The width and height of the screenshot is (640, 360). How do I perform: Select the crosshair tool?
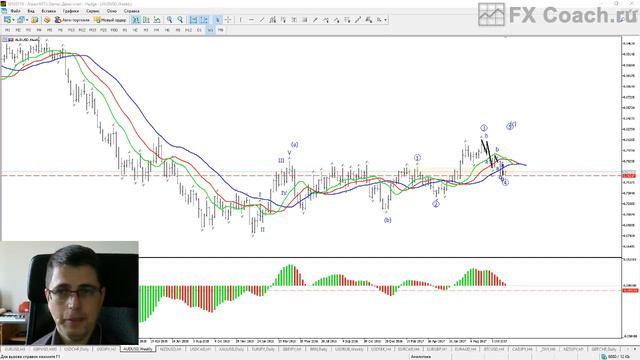(228, 20)
